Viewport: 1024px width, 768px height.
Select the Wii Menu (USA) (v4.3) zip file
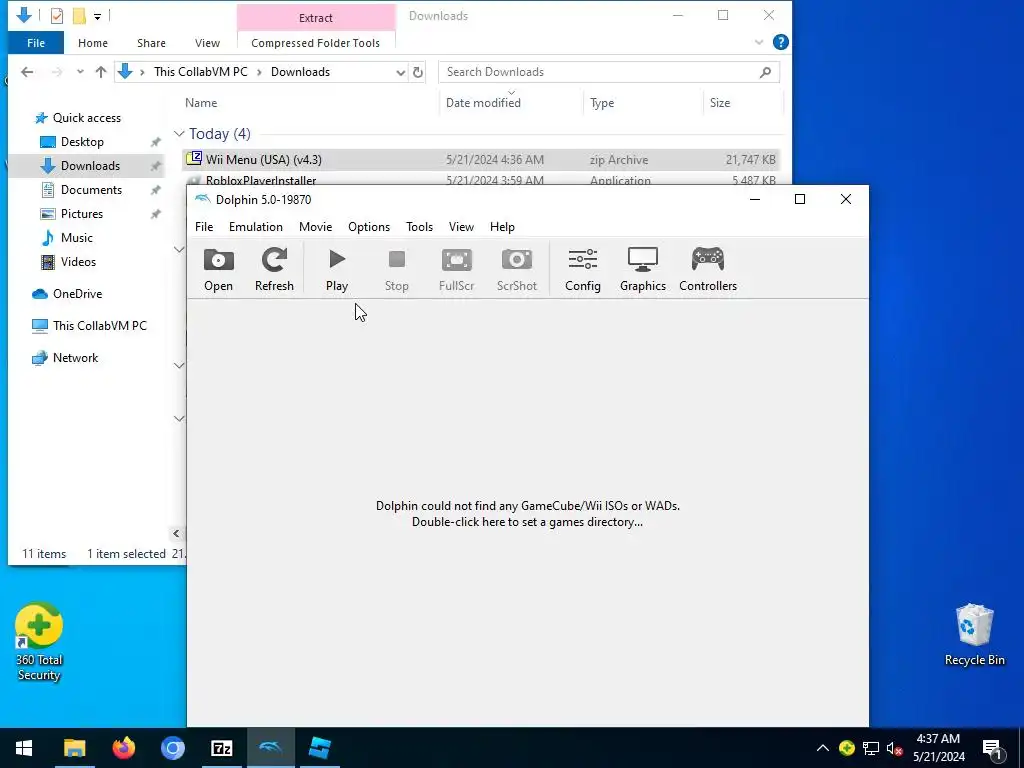(481, 159)
